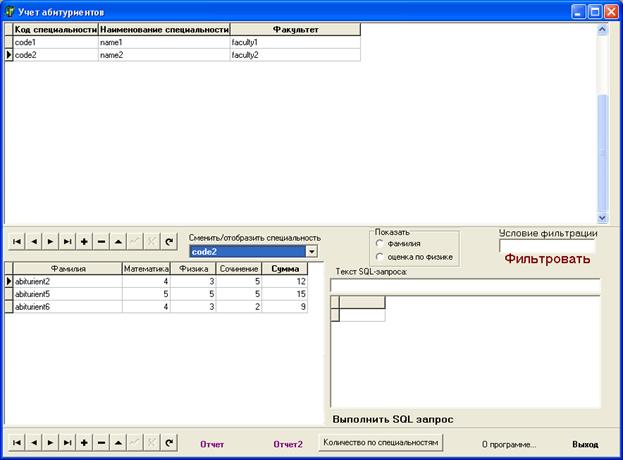Open the specialty combo box dropdown arrow

tap(312, 252)
